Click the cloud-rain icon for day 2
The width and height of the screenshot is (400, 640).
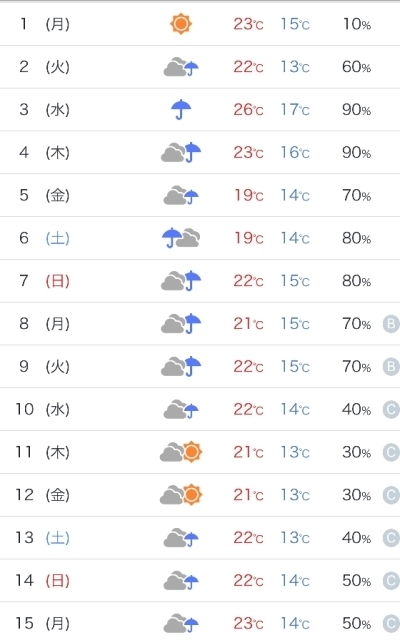[x=181, y=67]
